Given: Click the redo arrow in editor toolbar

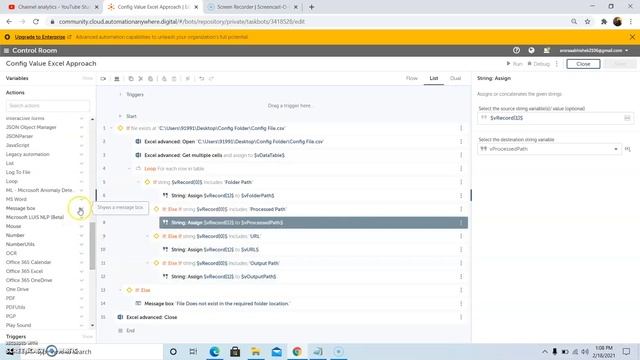Looking at the screenshot, I should click(x=211, y=78).
